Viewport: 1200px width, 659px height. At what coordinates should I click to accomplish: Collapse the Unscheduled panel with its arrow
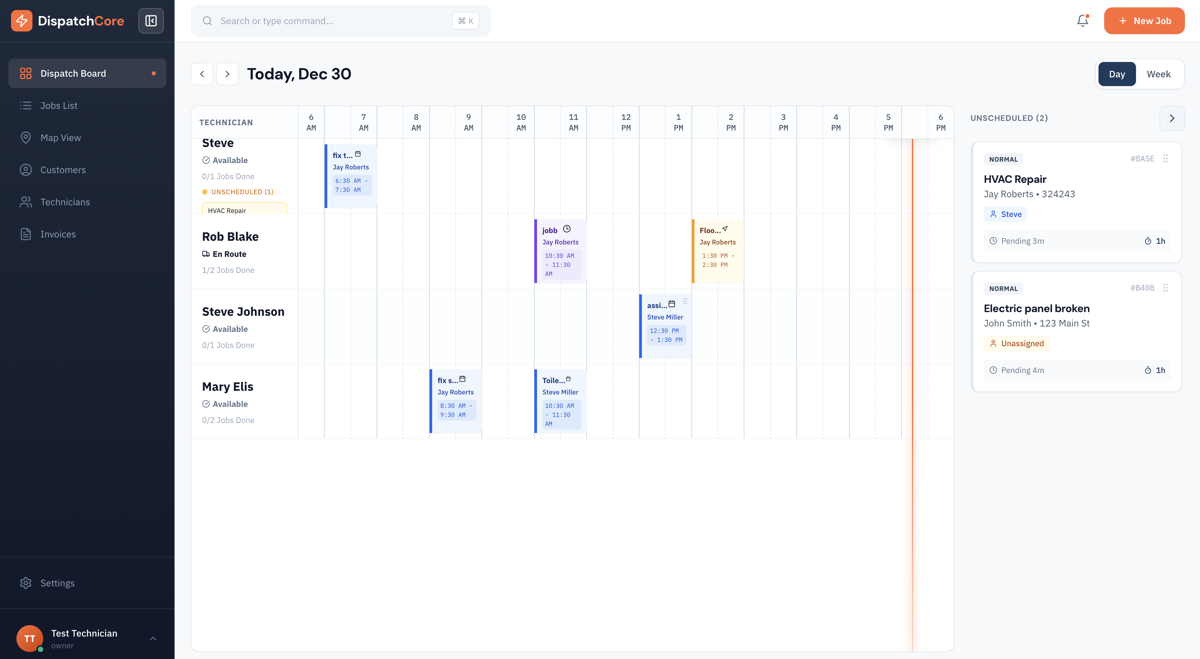pos(1171,118)
